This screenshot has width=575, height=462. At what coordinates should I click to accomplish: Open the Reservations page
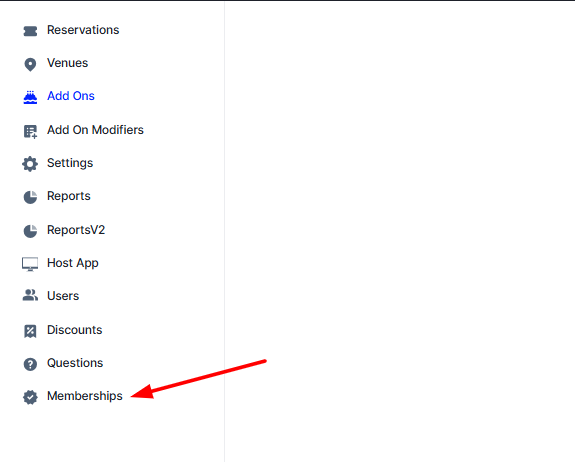click(83, 30)
